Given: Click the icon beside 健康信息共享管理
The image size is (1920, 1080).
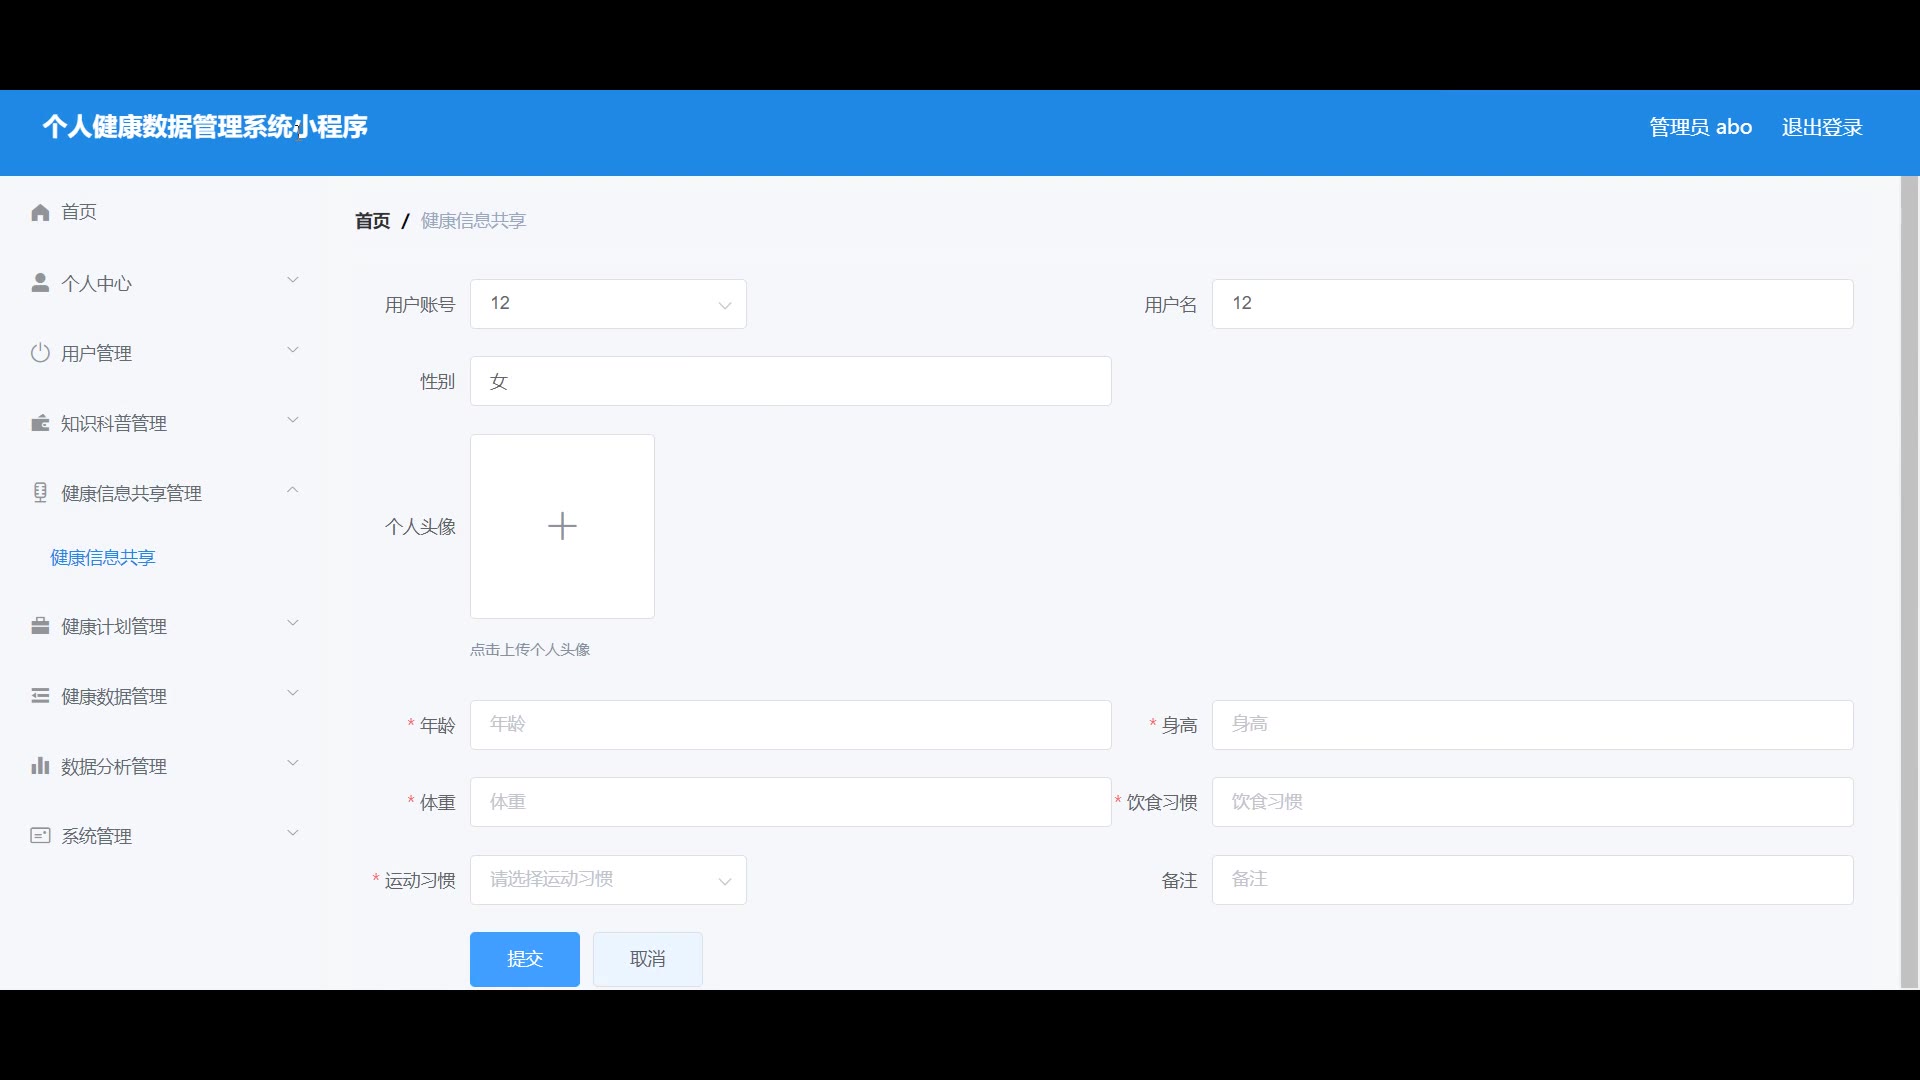Looking at the screenshot, I should pyautogui.click(x=40, y=493).
